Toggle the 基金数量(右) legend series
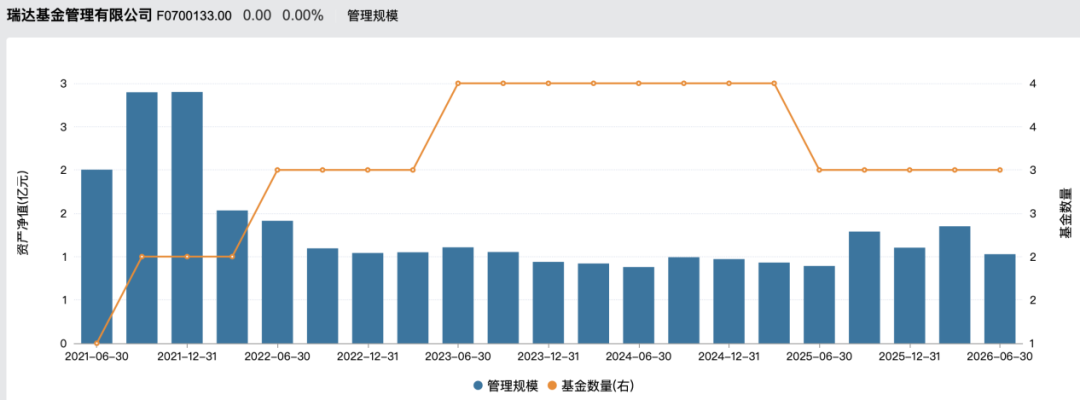The image size is (1080, 400). pyautogui.click(x=594, y=386)
